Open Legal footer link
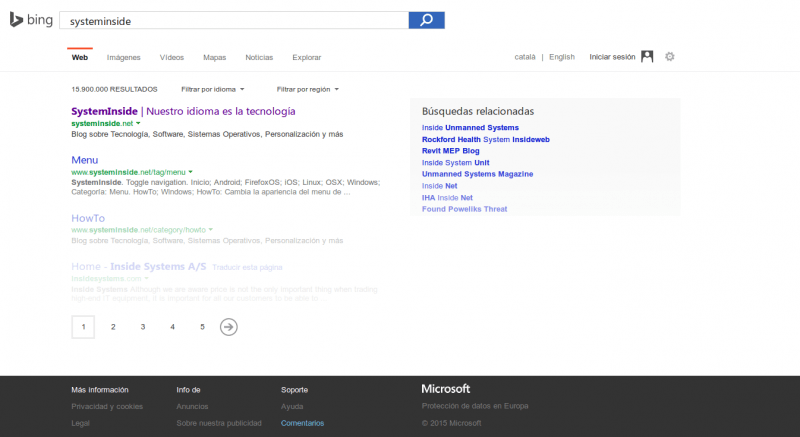This screenshot has height=437, width=800. pos(81,423)
